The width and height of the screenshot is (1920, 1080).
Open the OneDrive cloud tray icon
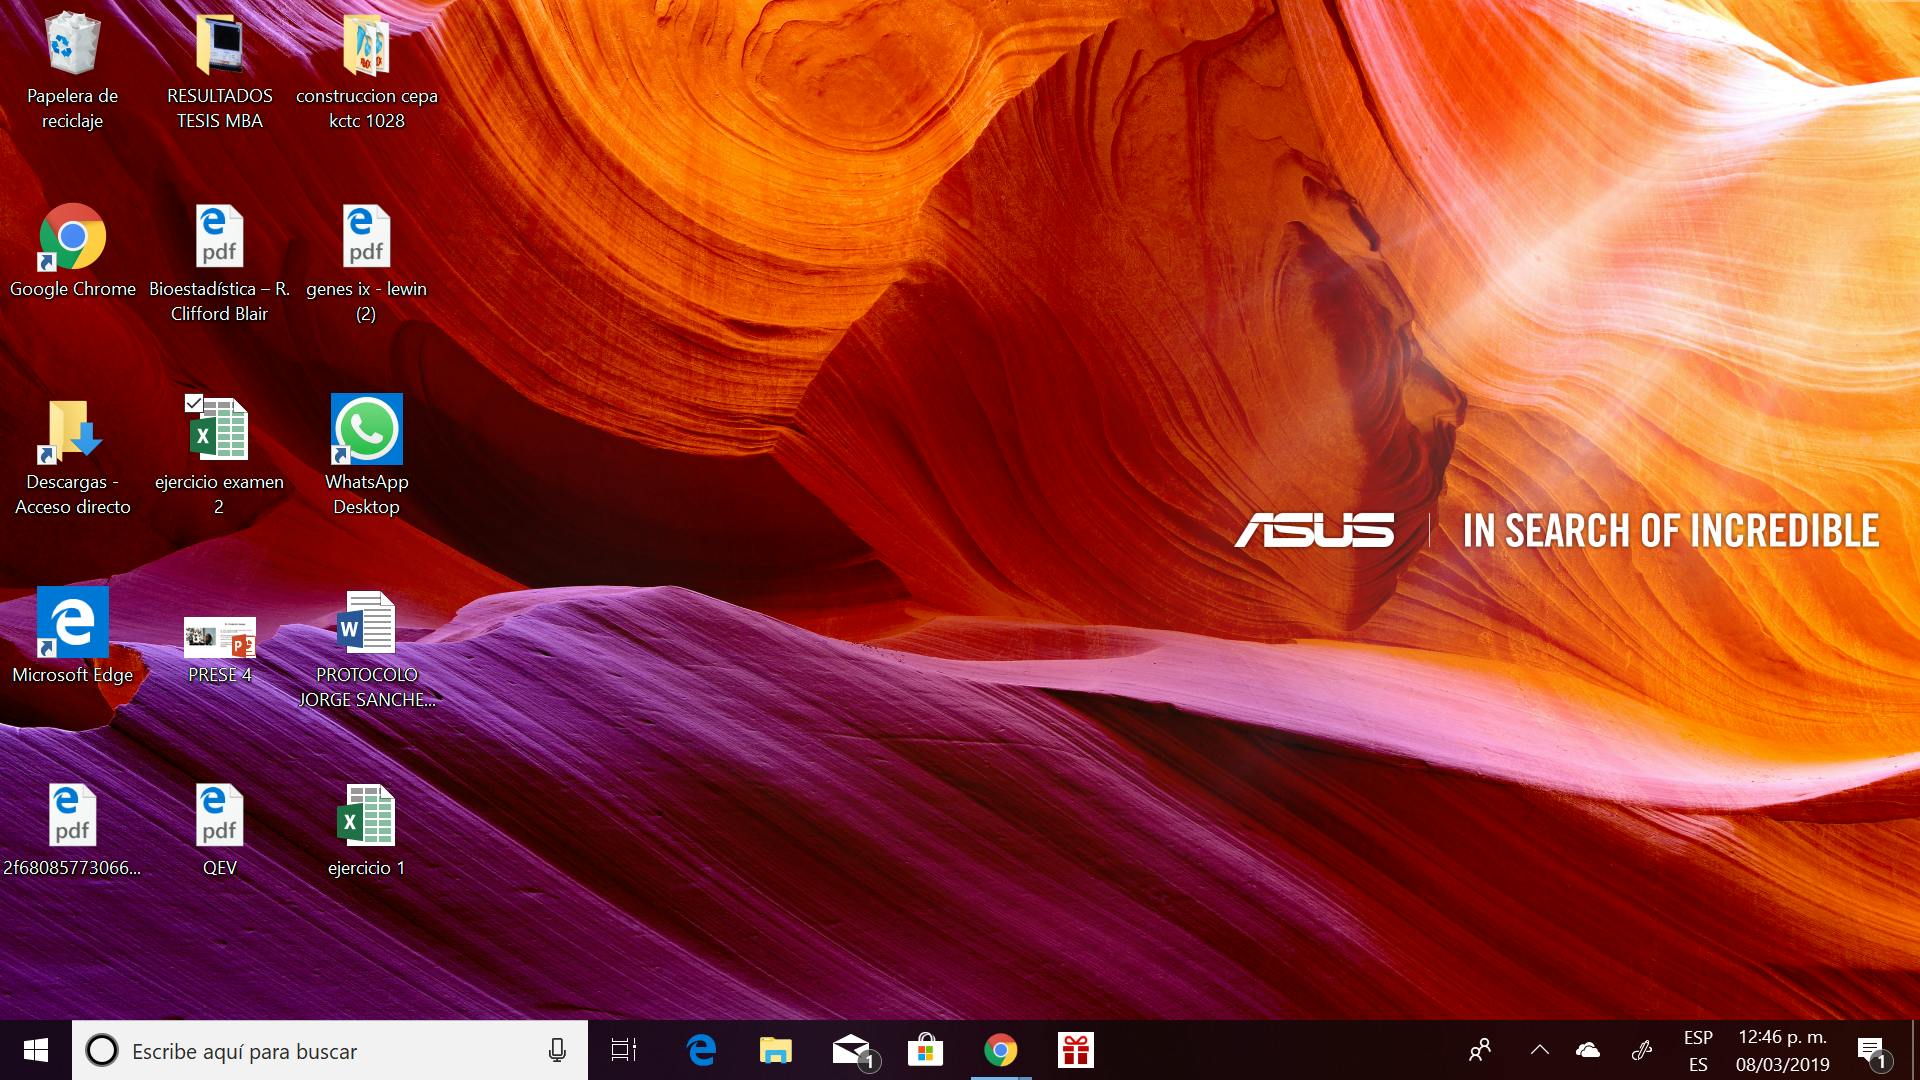pos(1587,1050)
